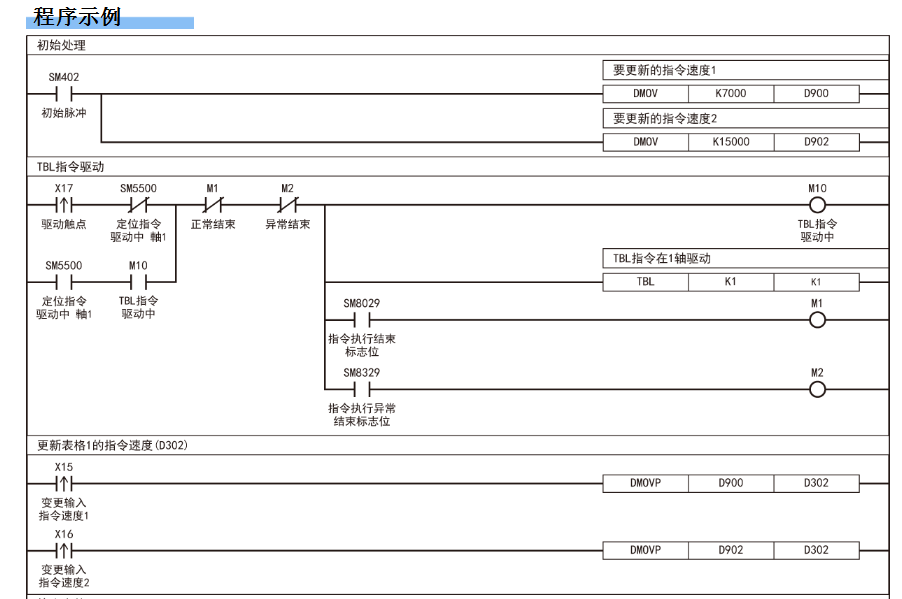
Task: Click the M10 normally-open self-hold contact
Action: pos(138,282)
